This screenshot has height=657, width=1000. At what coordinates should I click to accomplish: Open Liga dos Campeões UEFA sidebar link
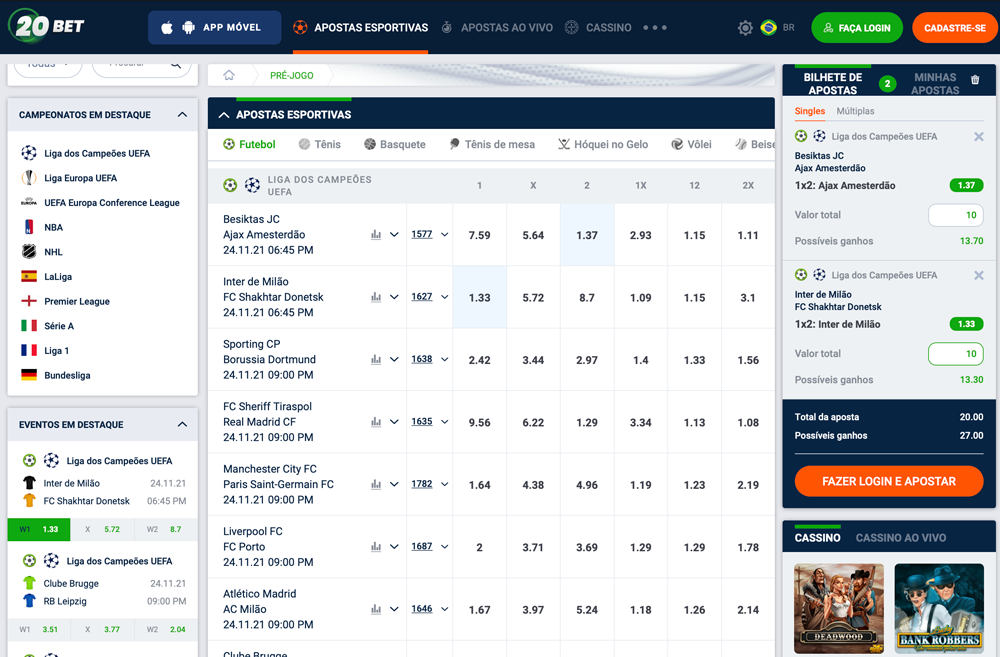[x=97, y=153]
